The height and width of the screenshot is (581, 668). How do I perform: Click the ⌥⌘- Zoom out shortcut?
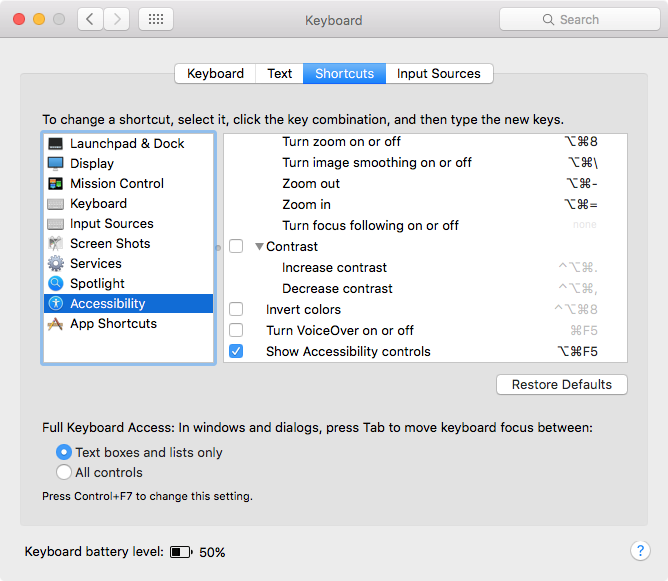click(x=582, y=184)
